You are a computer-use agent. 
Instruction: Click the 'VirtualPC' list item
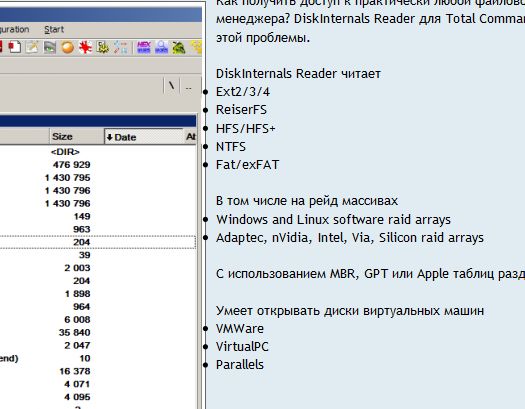[242, 347]
